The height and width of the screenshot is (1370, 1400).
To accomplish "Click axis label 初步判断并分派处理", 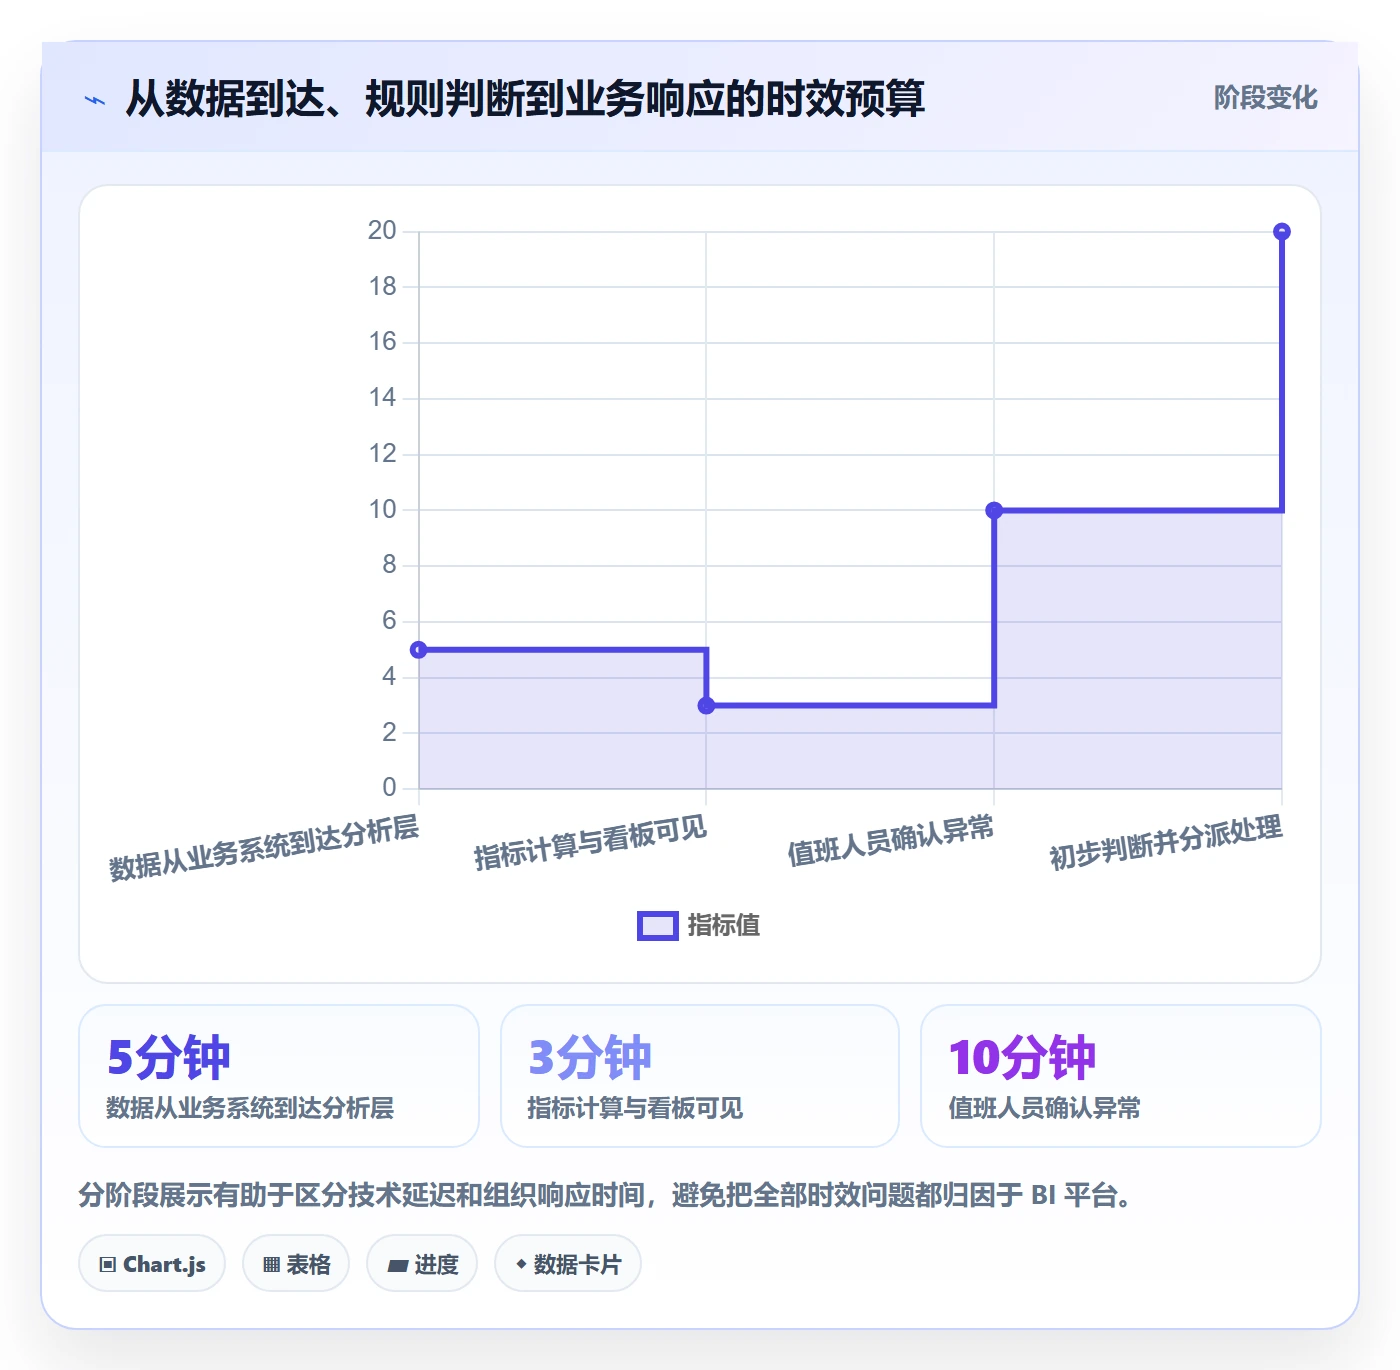I will 1166,843.
